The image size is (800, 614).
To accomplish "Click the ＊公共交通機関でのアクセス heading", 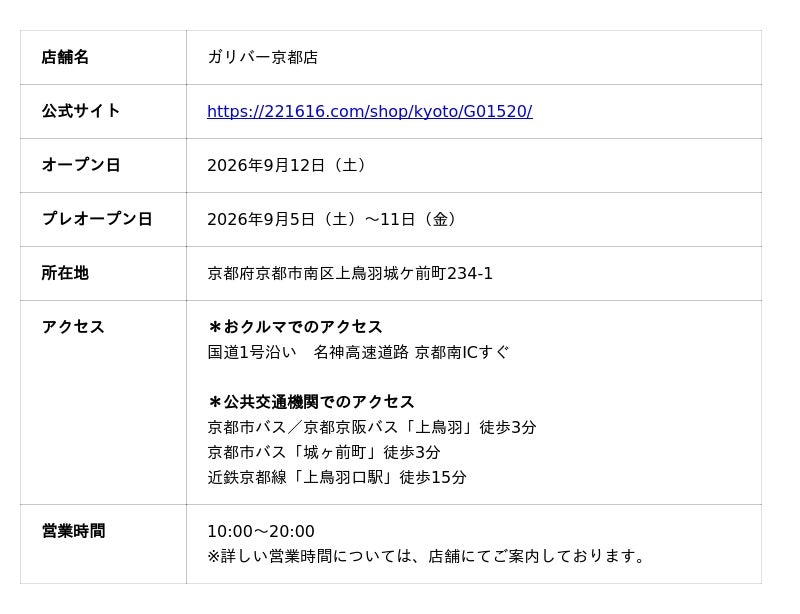I will [311, 402].
